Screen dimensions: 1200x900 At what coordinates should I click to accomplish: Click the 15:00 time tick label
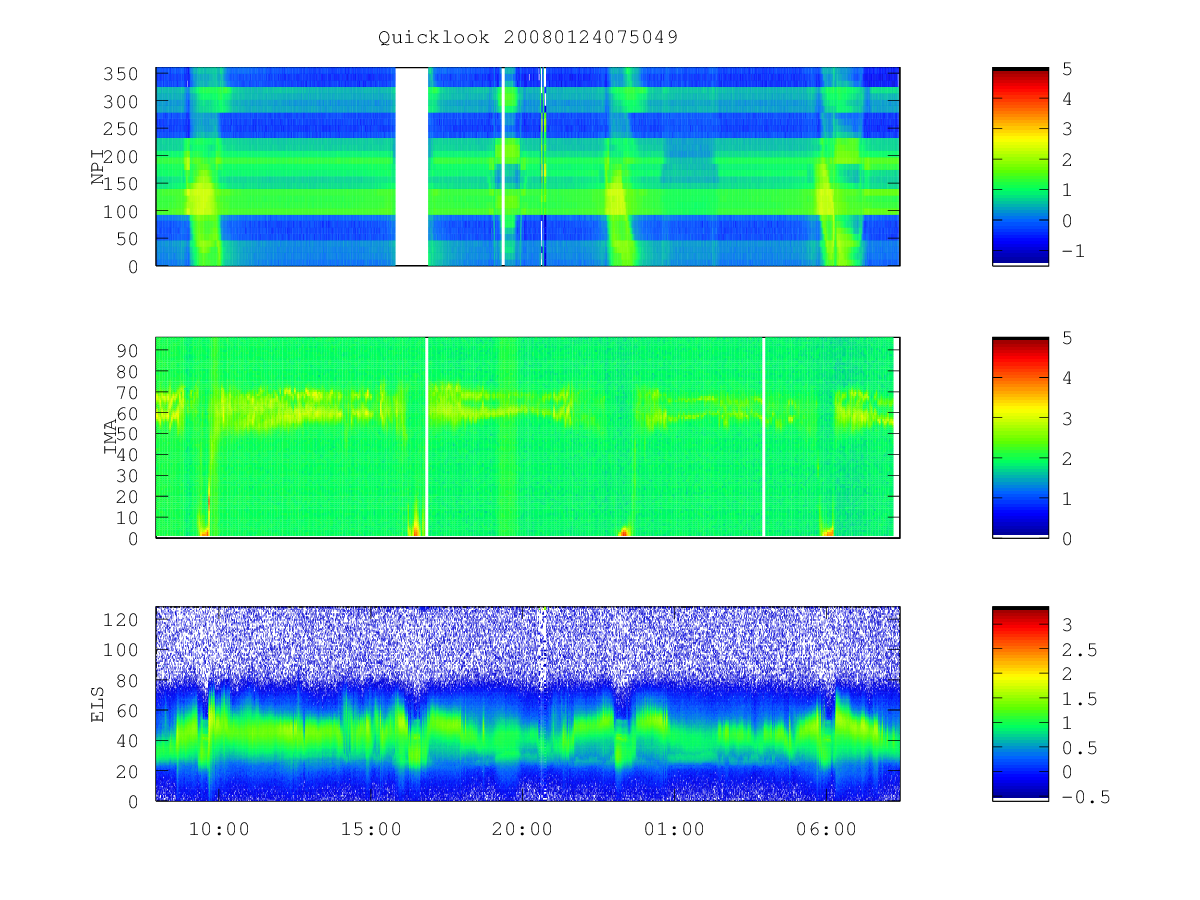(371, 829)
